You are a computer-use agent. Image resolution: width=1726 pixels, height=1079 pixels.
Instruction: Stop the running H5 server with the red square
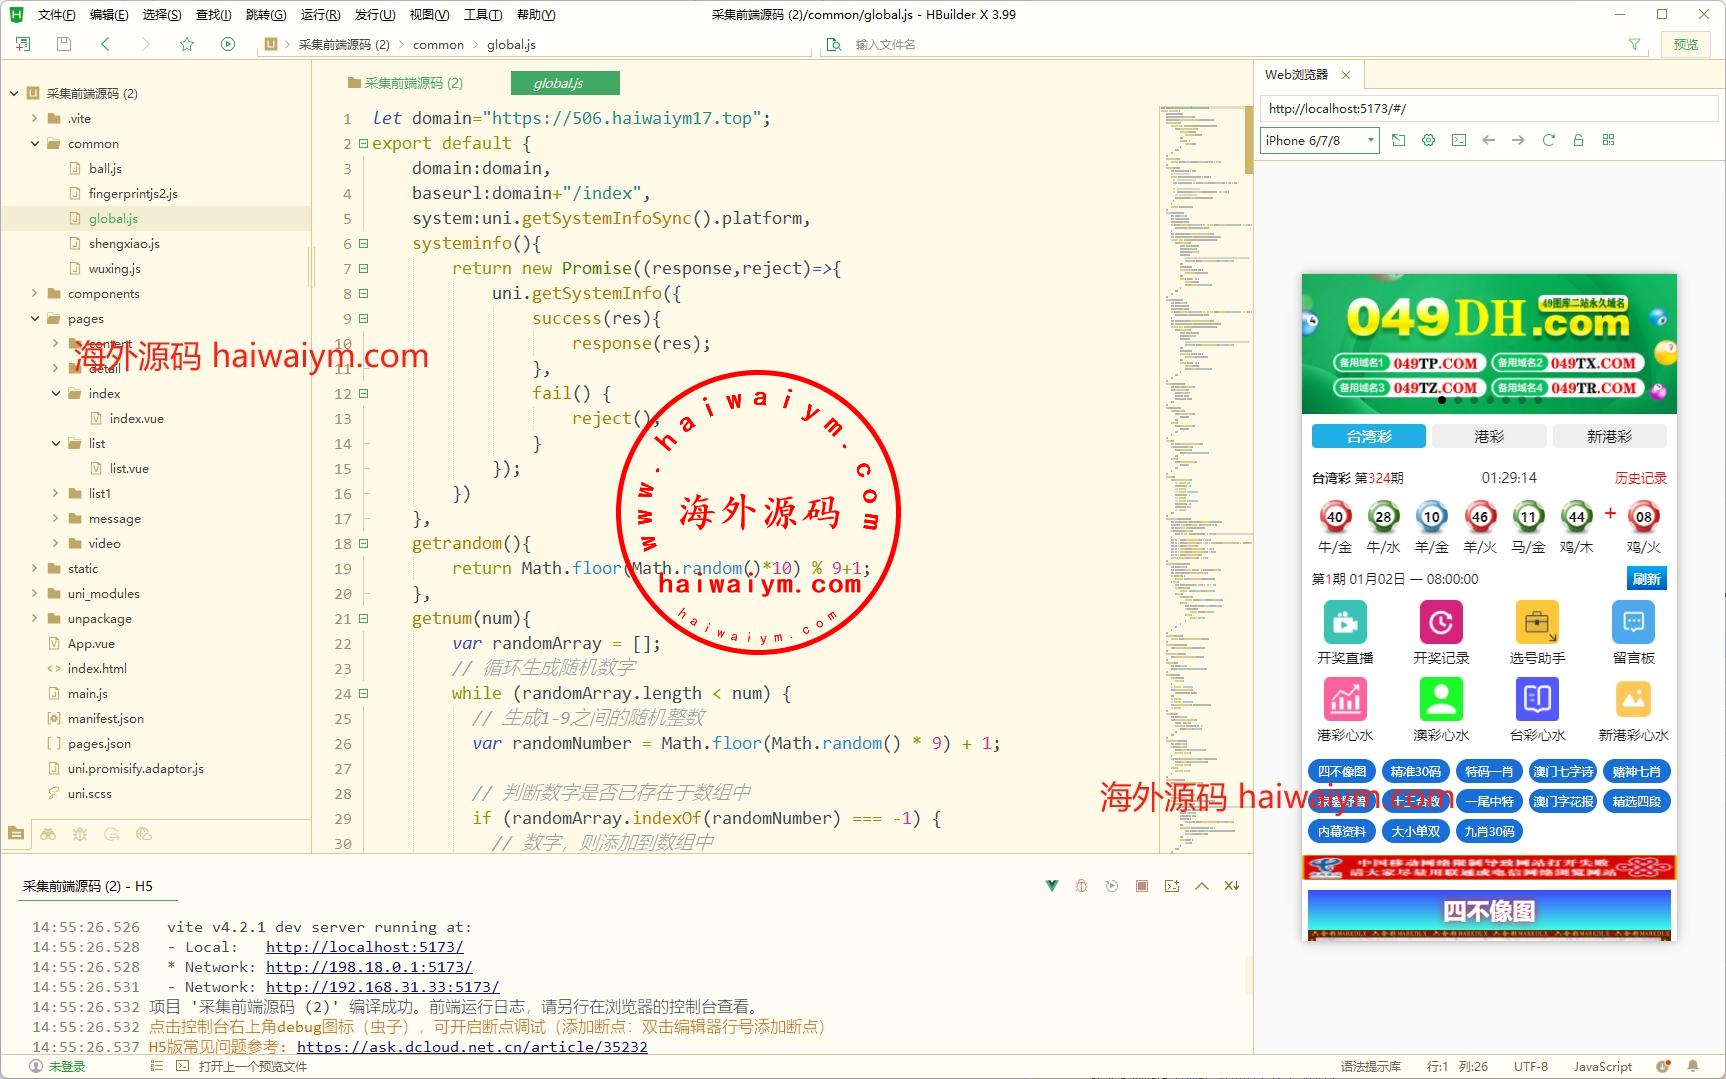(1142, 886)
